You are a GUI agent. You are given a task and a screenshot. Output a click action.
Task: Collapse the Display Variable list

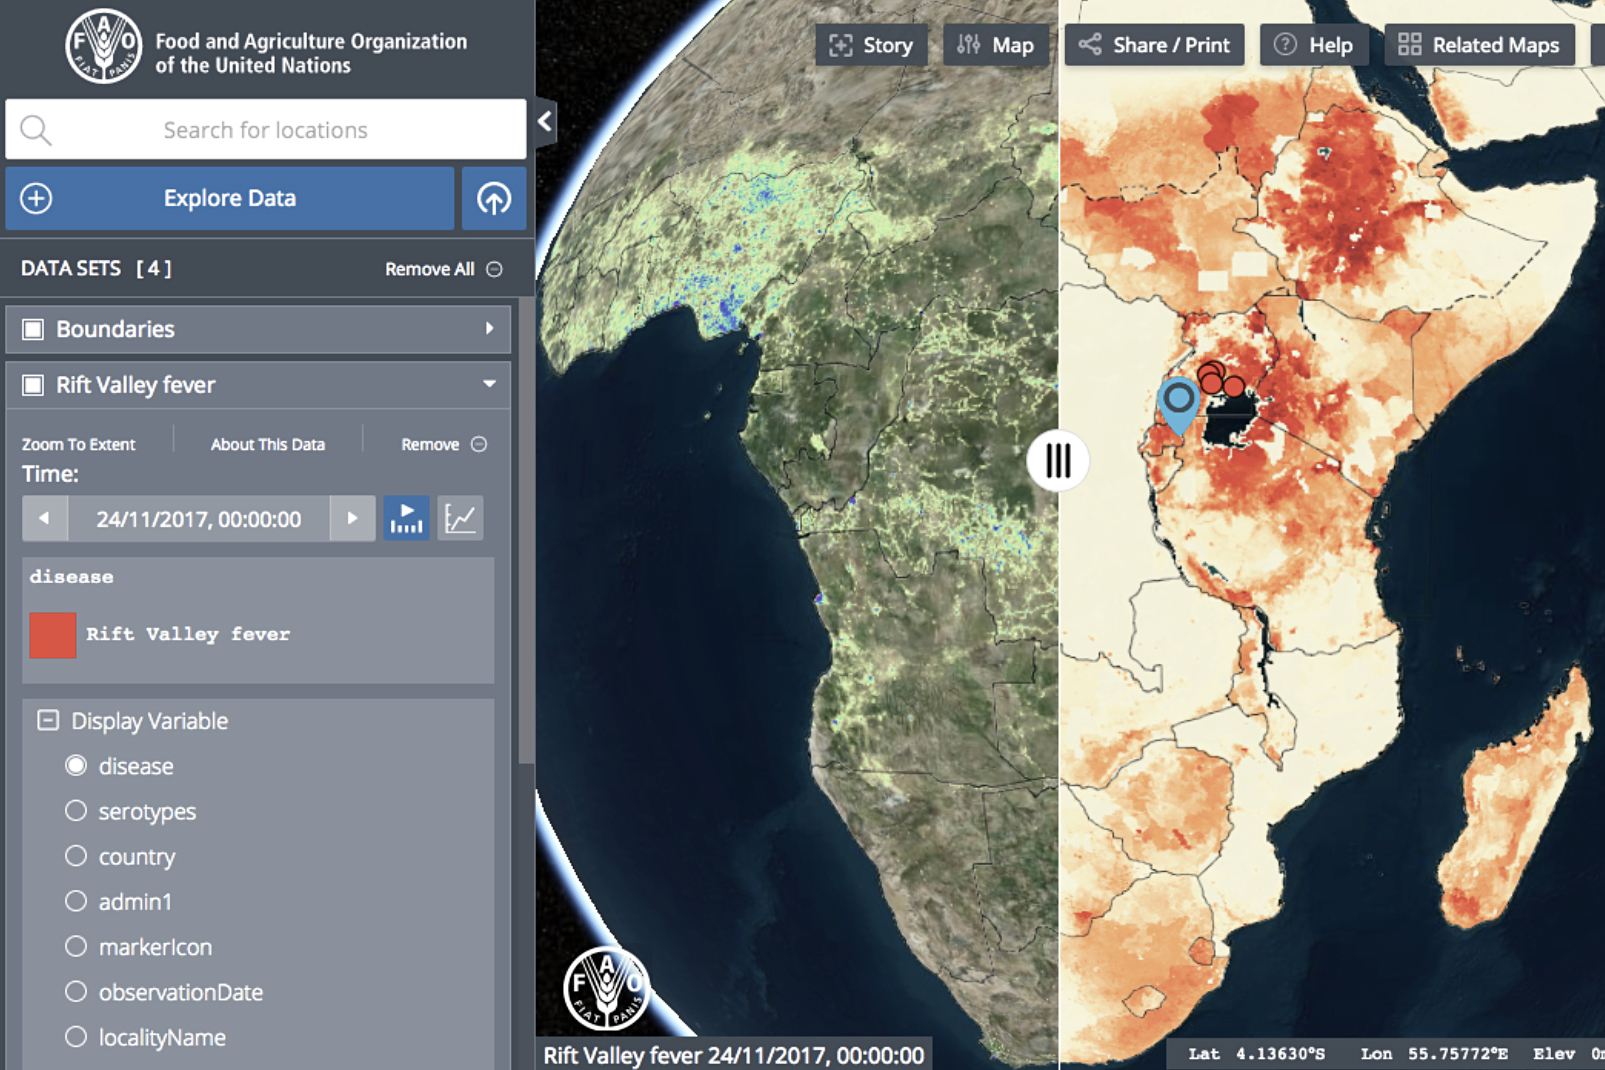[x=47, y=720]
